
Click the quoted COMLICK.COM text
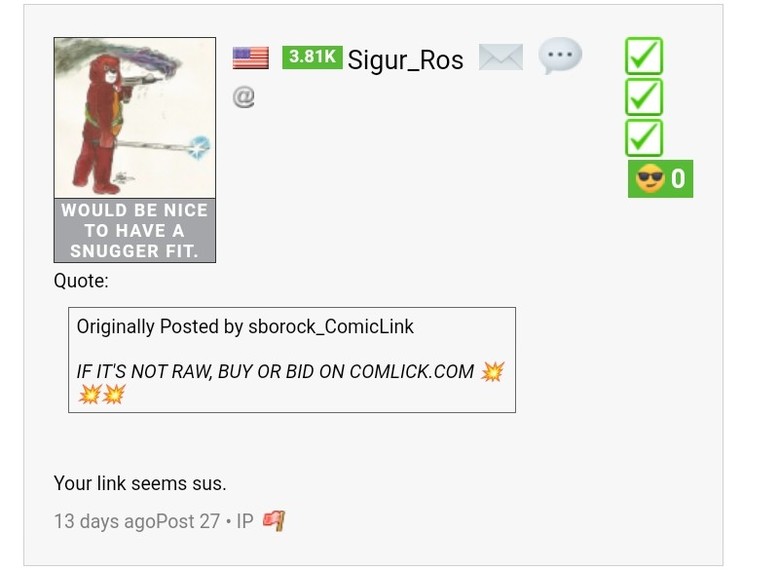pos(411,372)
